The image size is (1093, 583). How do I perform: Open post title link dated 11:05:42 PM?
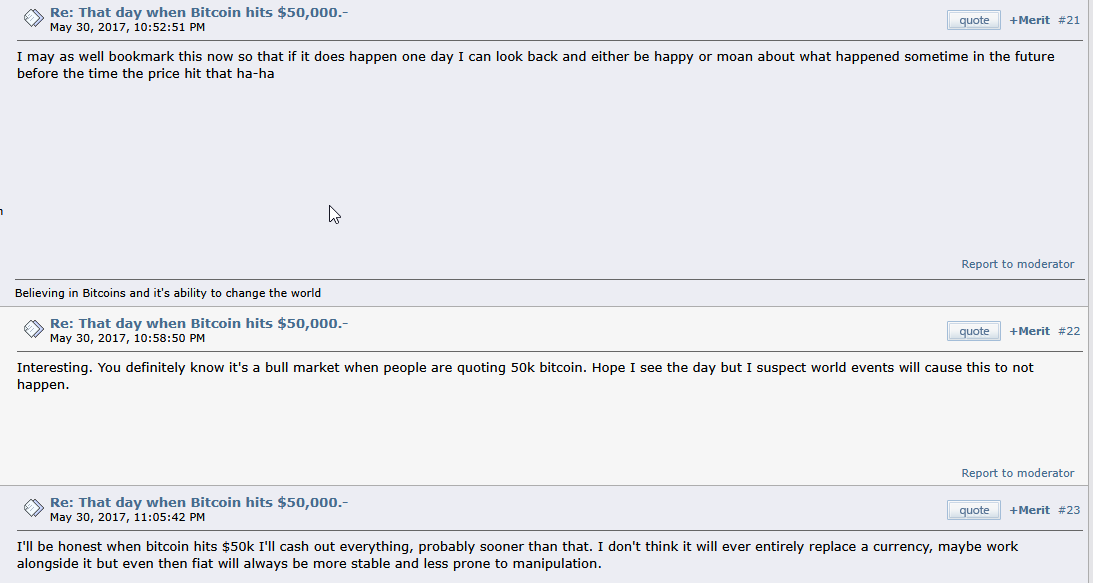tap(199, 503)
